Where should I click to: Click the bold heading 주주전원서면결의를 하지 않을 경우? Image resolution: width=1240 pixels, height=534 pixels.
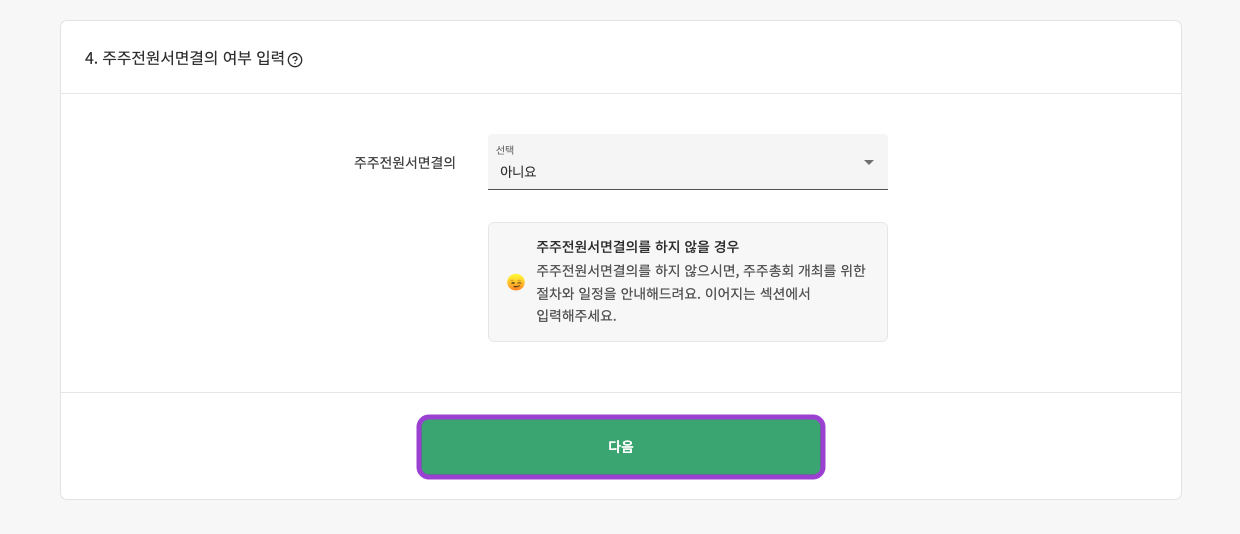click(x=637, y=246)
